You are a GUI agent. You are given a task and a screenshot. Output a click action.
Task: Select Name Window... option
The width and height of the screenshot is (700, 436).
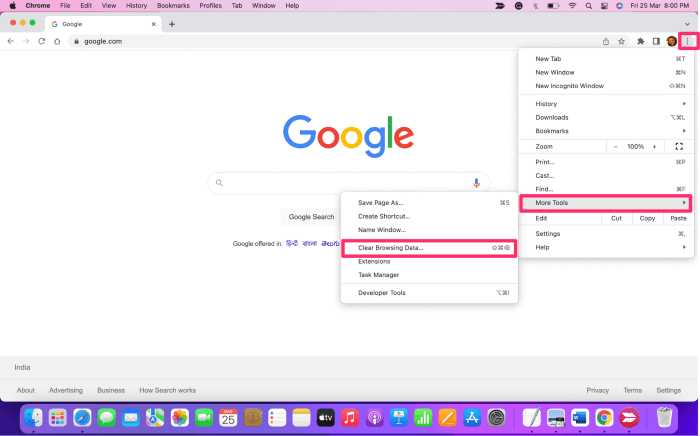tap(429, 230)
